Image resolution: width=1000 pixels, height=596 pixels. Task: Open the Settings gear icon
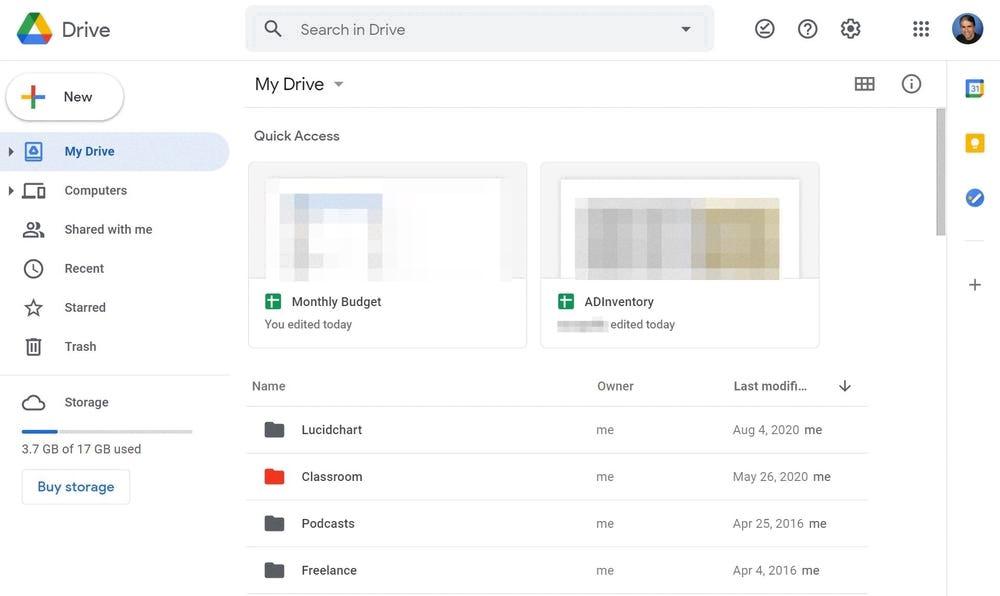(850, 29)
